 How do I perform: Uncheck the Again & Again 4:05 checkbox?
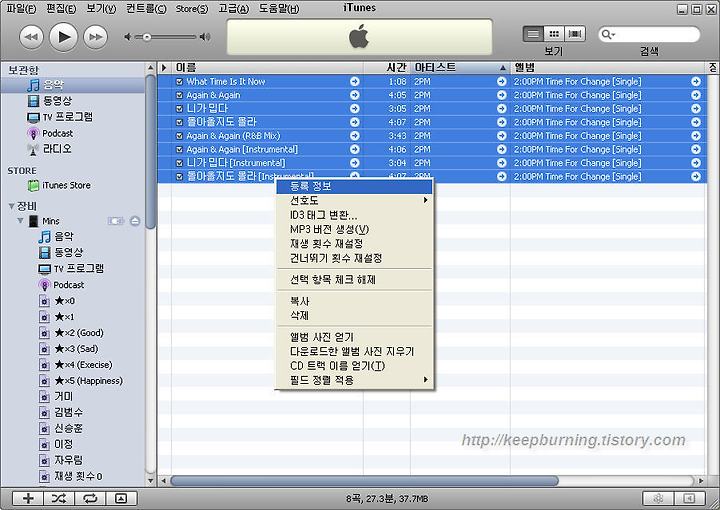pos(180,95)
